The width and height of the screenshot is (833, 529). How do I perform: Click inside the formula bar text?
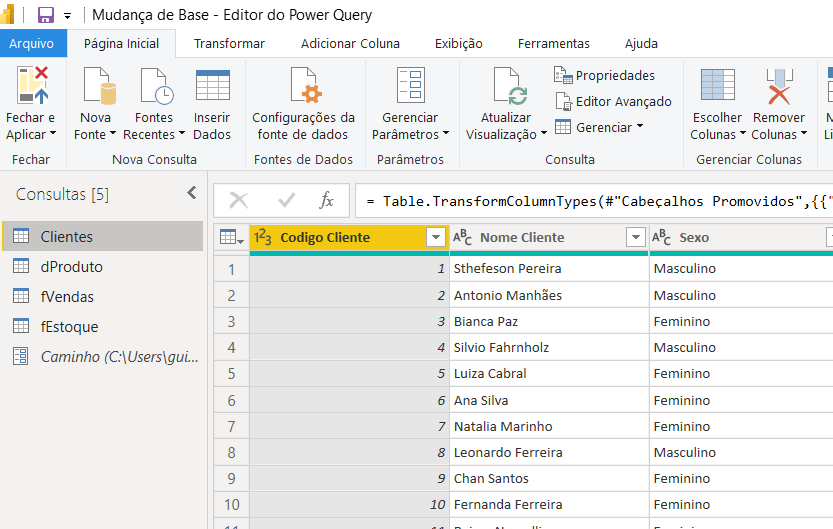point(595,201)
